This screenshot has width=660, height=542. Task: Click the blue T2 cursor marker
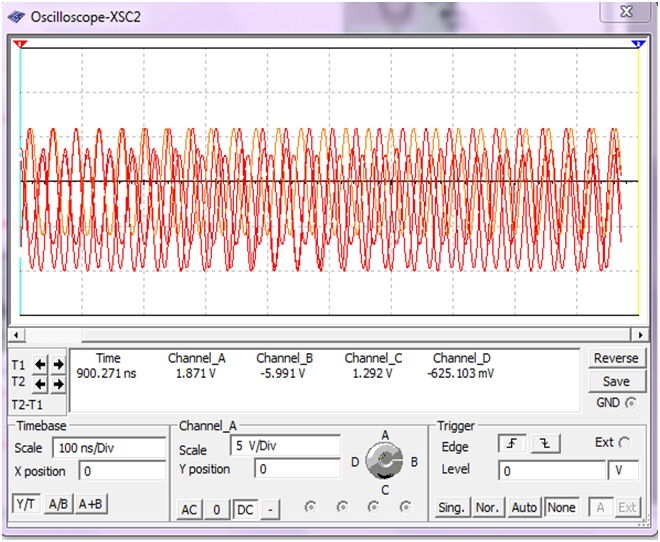pyautogui.click(x=638, y=44)
